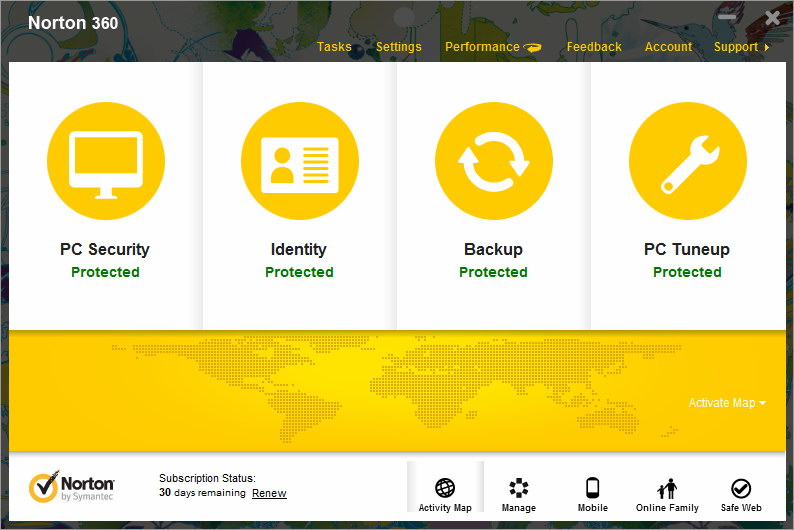Image resolution: width=794 pixels, height=530 pixels.
Task: Click the Norton 360 title text
Action: (x=73, y=23)
